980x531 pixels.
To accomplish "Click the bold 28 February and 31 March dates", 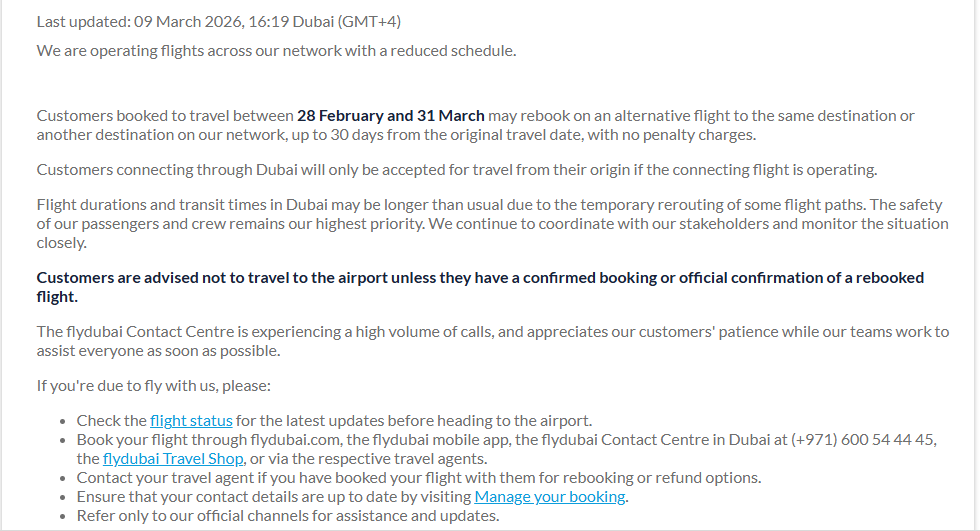I will pyautogui.click(x=390, y=116).
